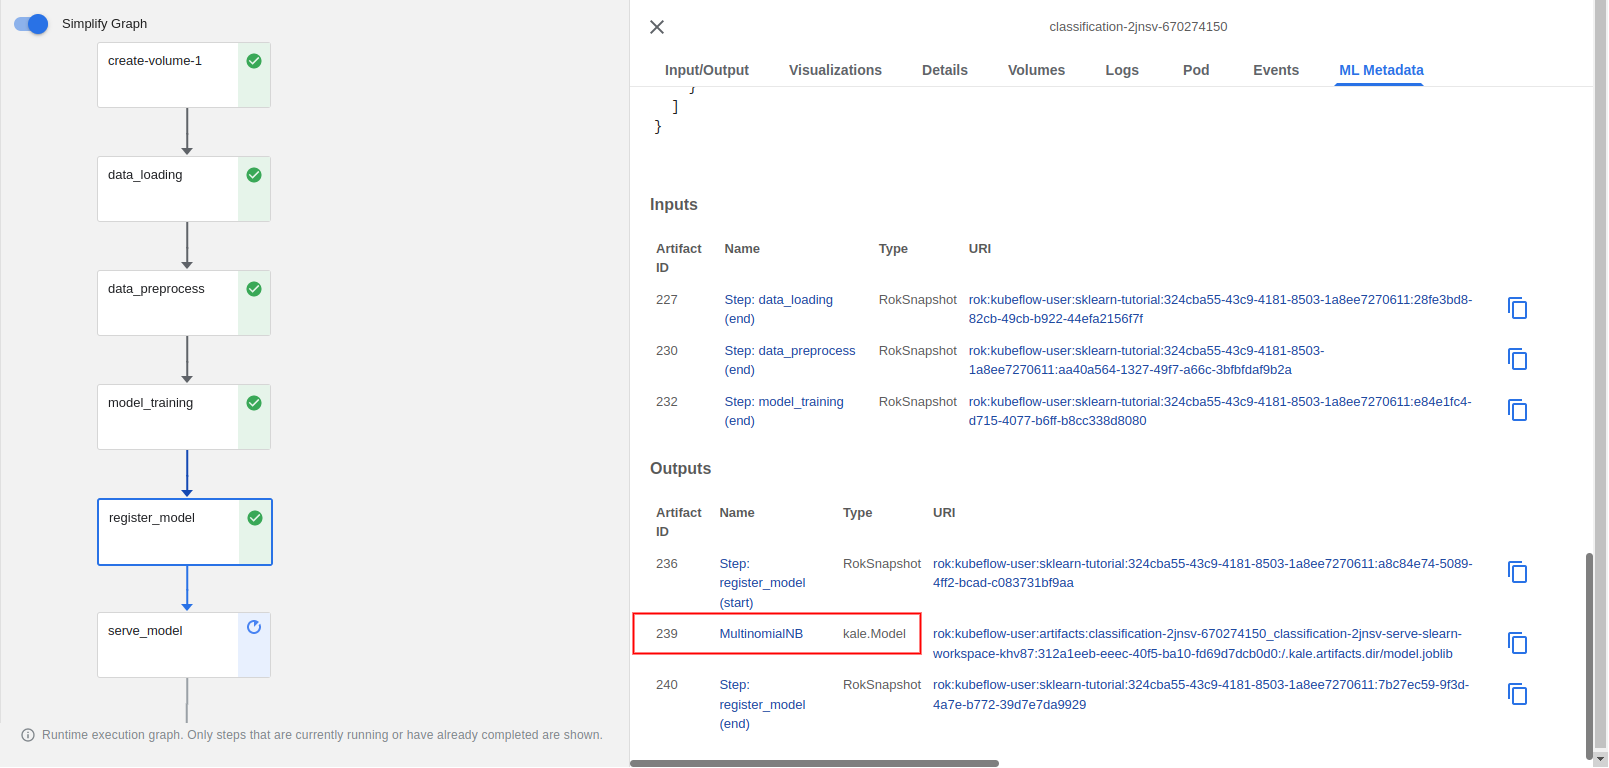
Task: Open URI link of artifact 230
Action: coord(1146,360)
